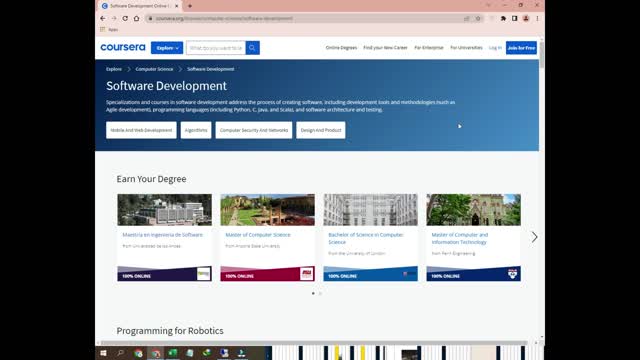The image size is (640, 360).
Task: Open For Universities nav item
Action: pyautogui.click(x=466, y=48)
